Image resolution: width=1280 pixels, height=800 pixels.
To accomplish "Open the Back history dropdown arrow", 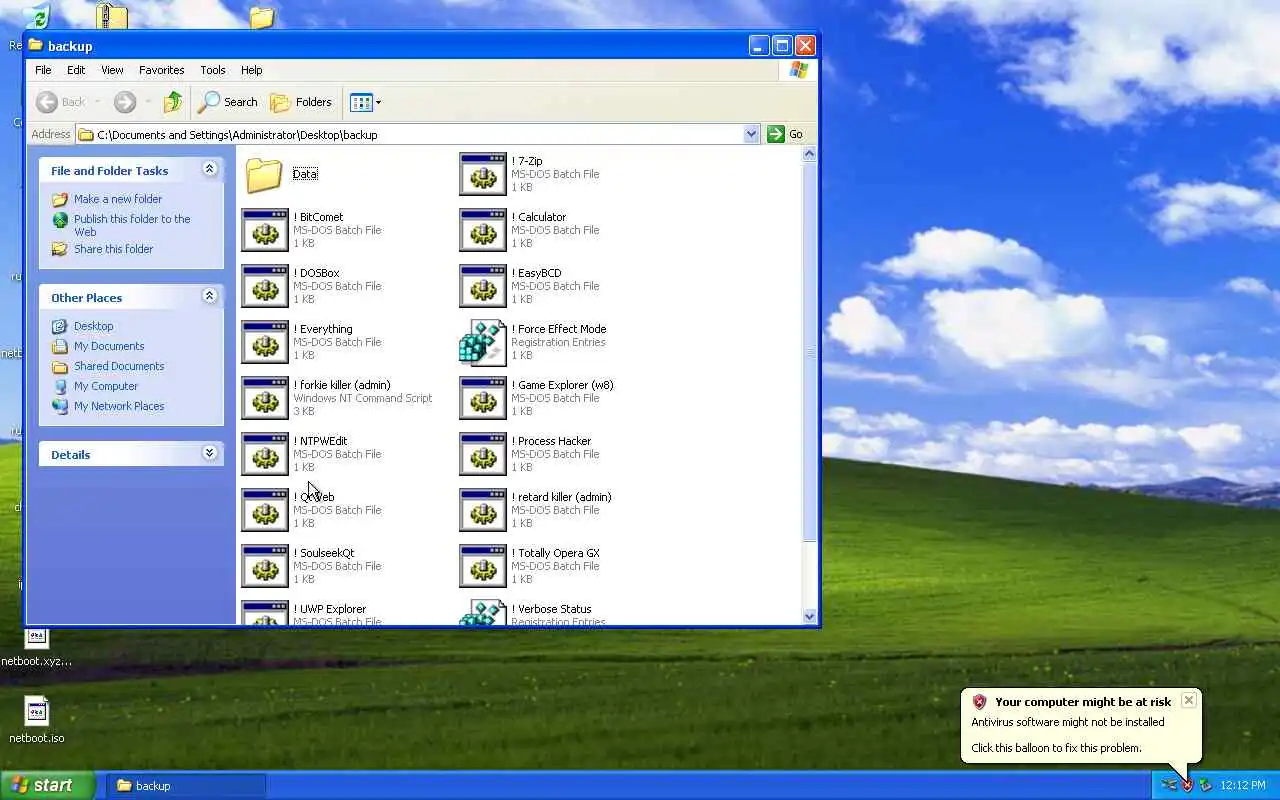I will coord(97,102).
